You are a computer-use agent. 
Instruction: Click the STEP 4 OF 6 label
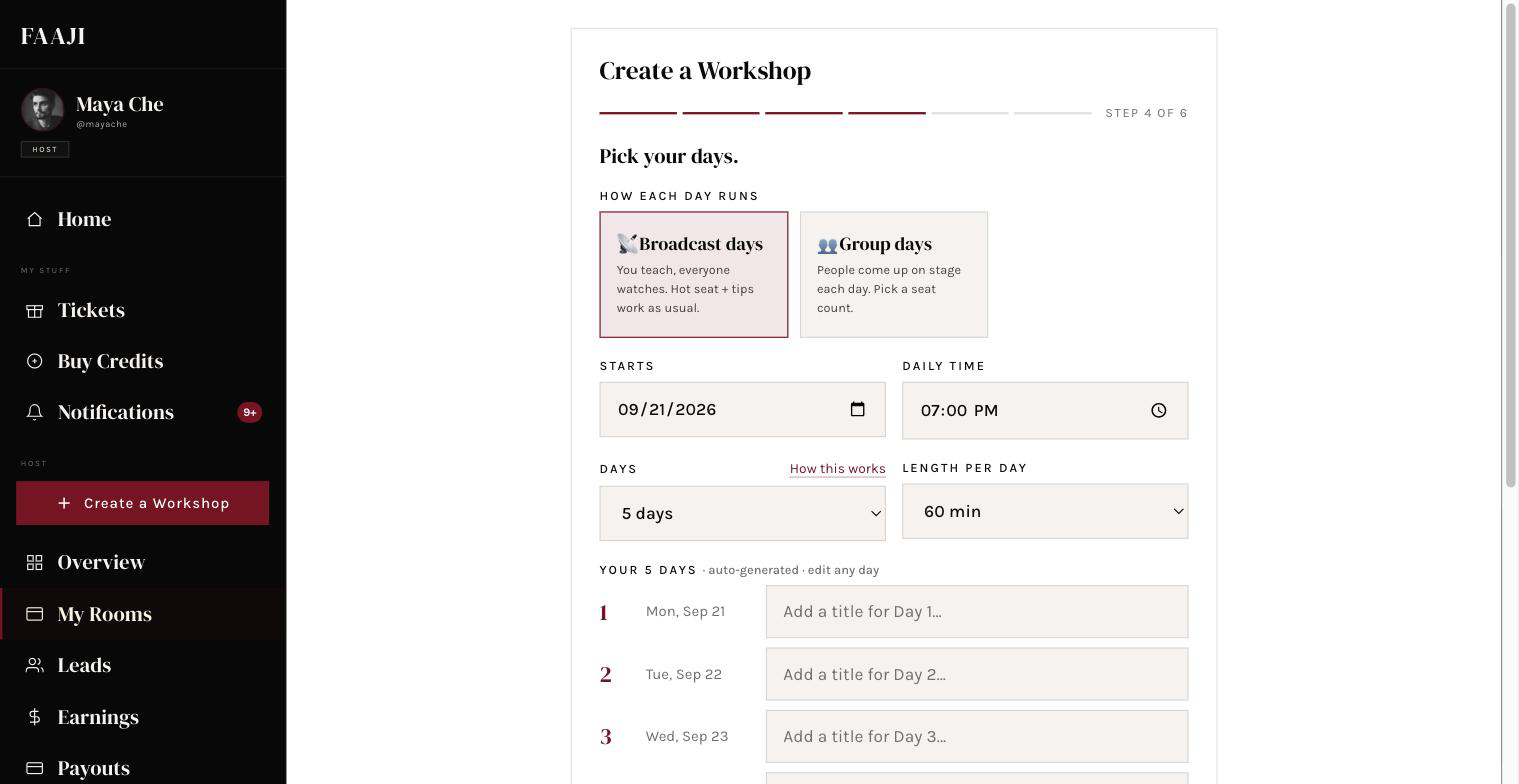1146,113
